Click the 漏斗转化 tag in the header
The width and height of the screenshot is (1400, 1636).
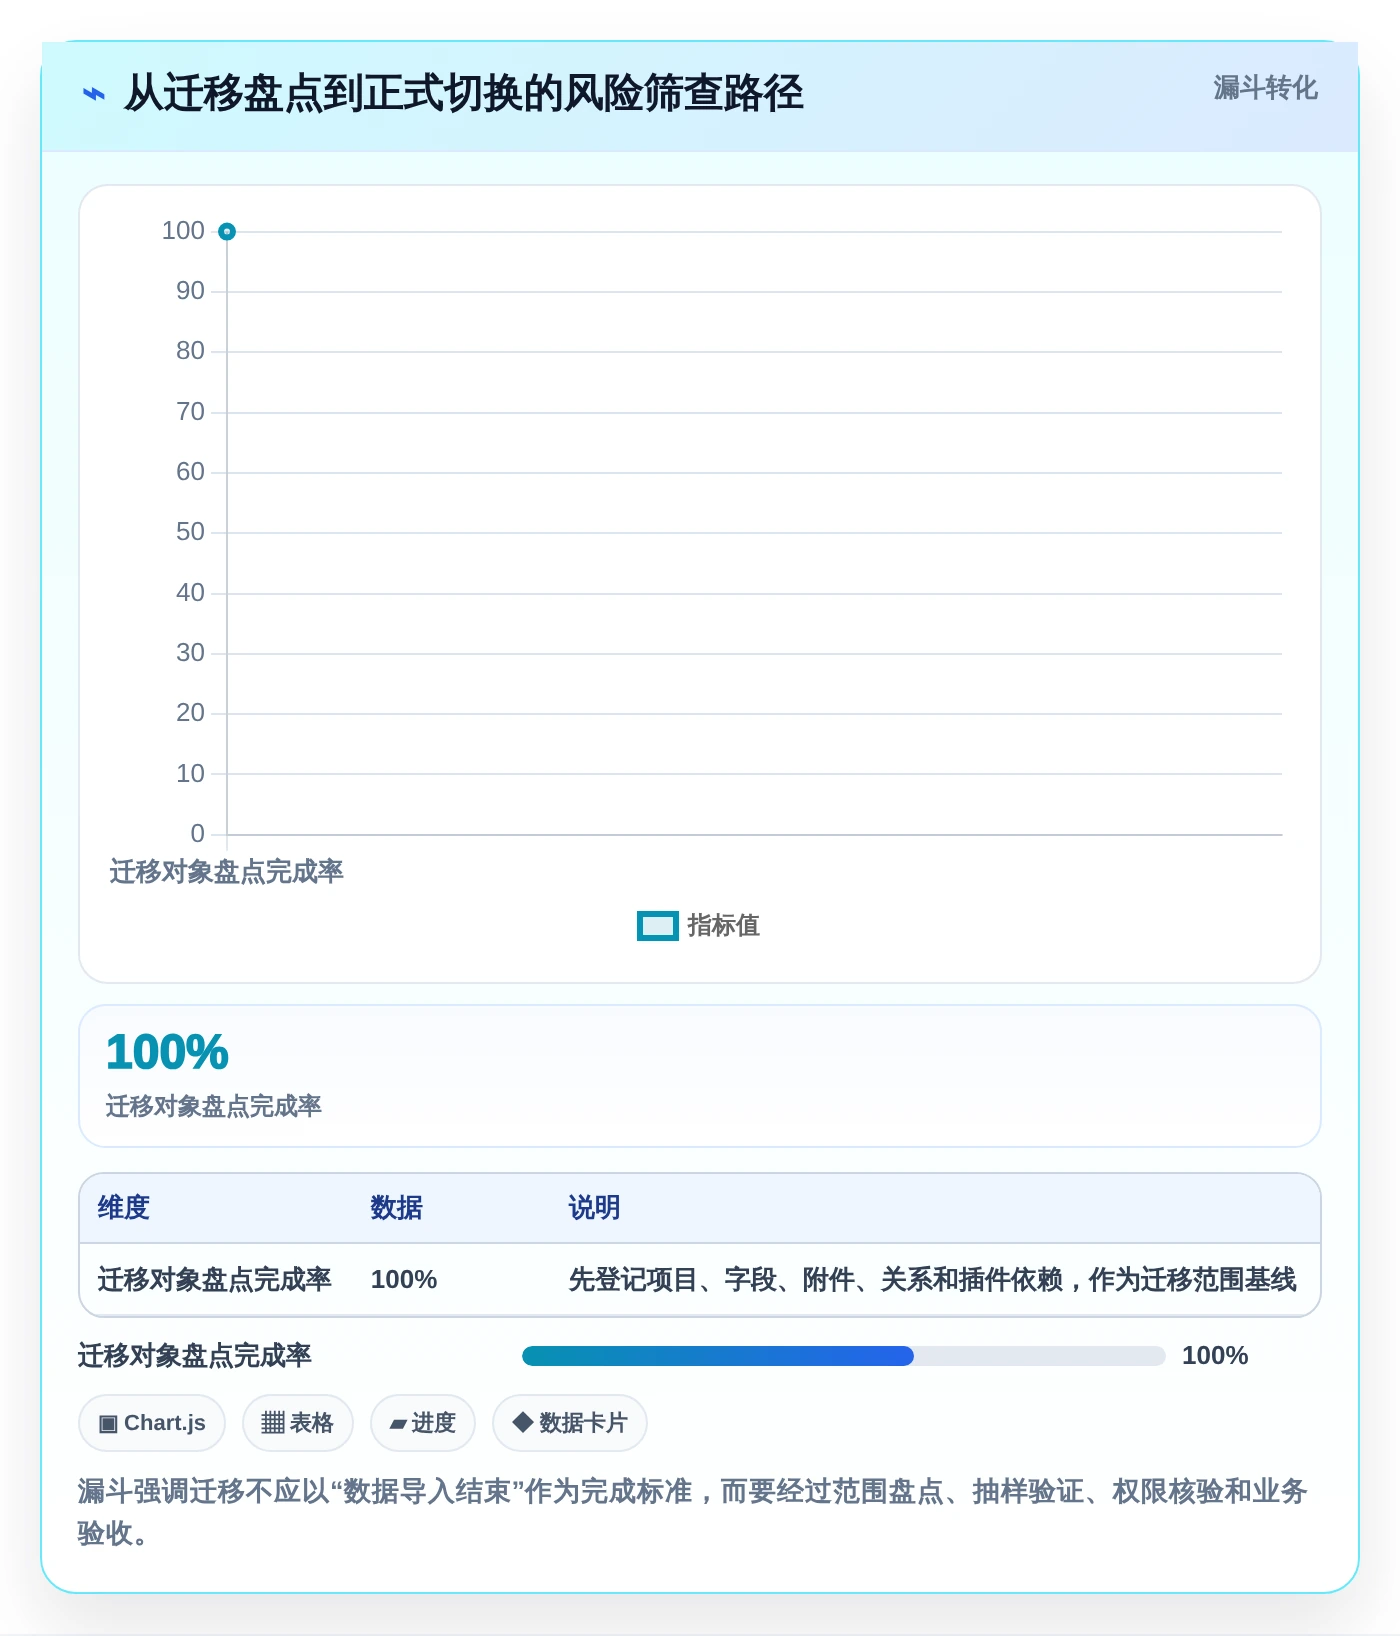1265,88
